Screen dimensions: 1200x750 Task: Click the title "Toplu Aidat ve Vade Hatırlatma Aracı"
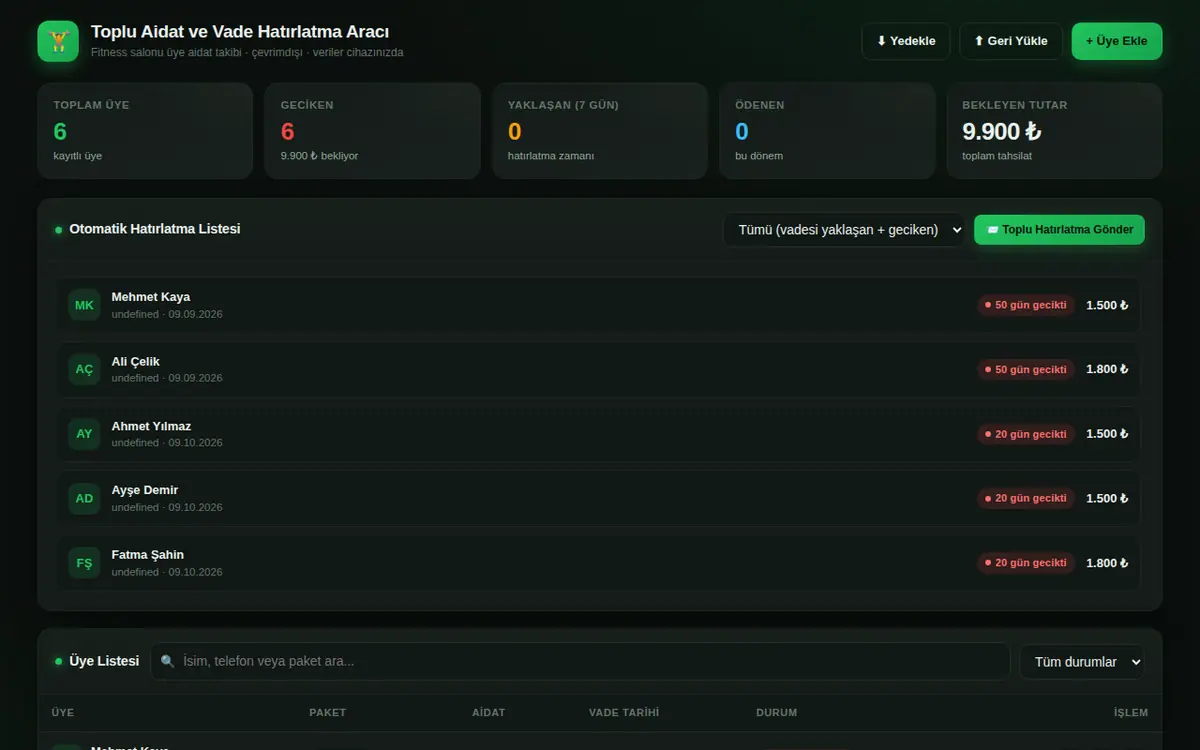point(240,32)
